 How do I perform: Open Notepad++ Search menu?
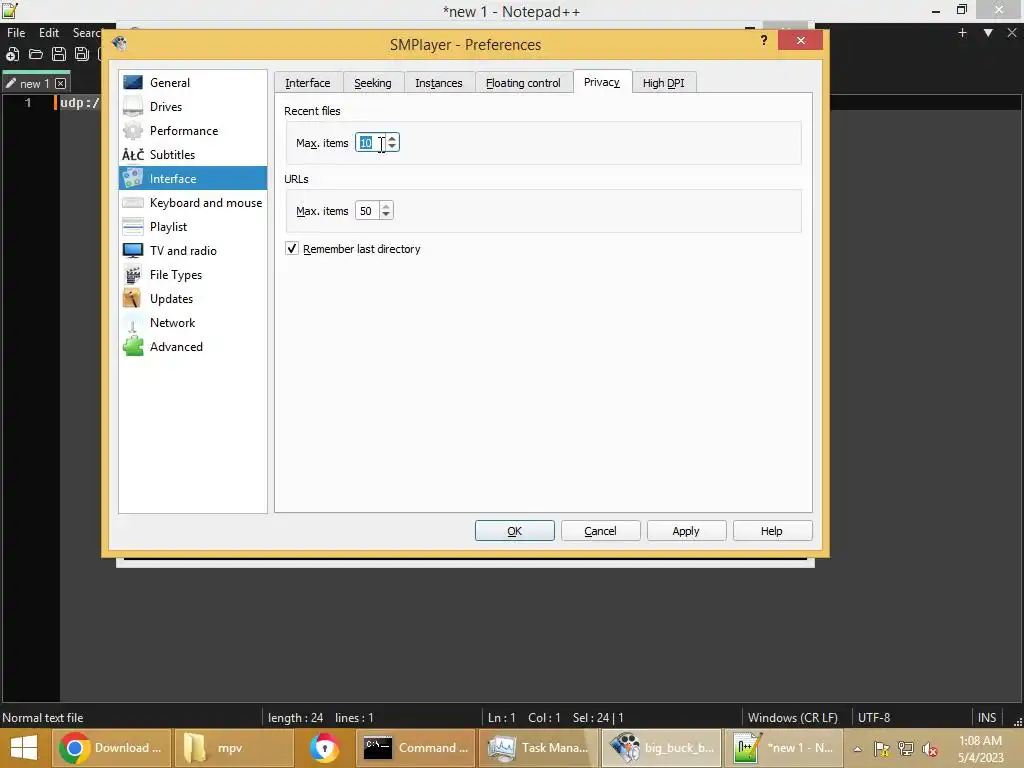click(x=87, y=33)
